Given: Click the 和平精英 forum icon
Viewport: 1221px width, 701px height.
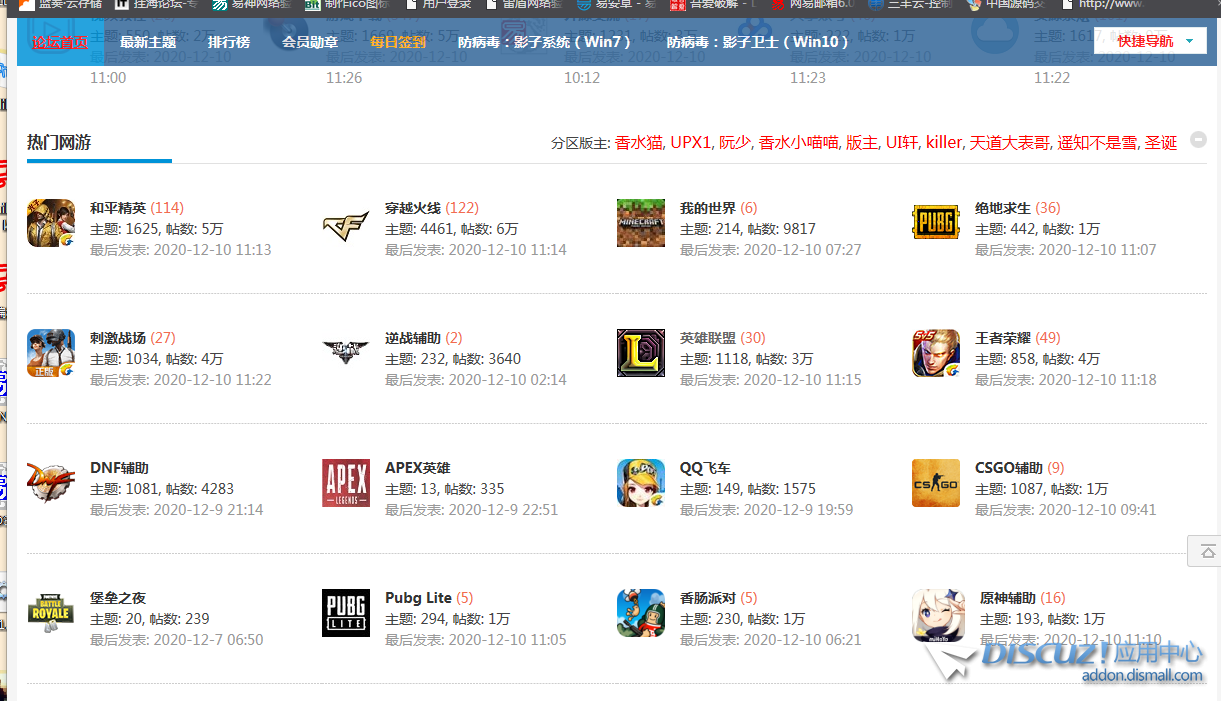Looking at the screenshot, I should [51, 223].
